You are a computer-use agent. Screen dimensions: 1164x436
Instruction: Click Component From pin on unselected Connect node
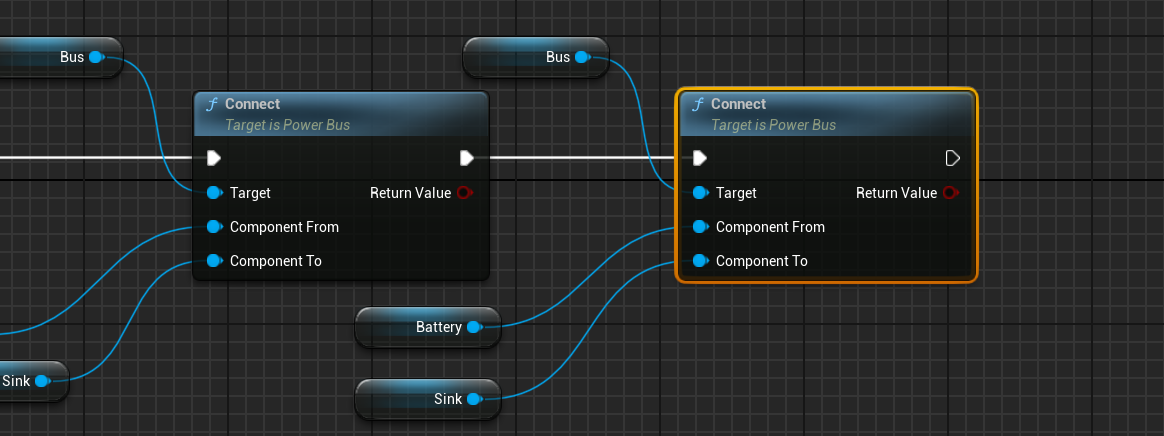(x=214, y=227)
